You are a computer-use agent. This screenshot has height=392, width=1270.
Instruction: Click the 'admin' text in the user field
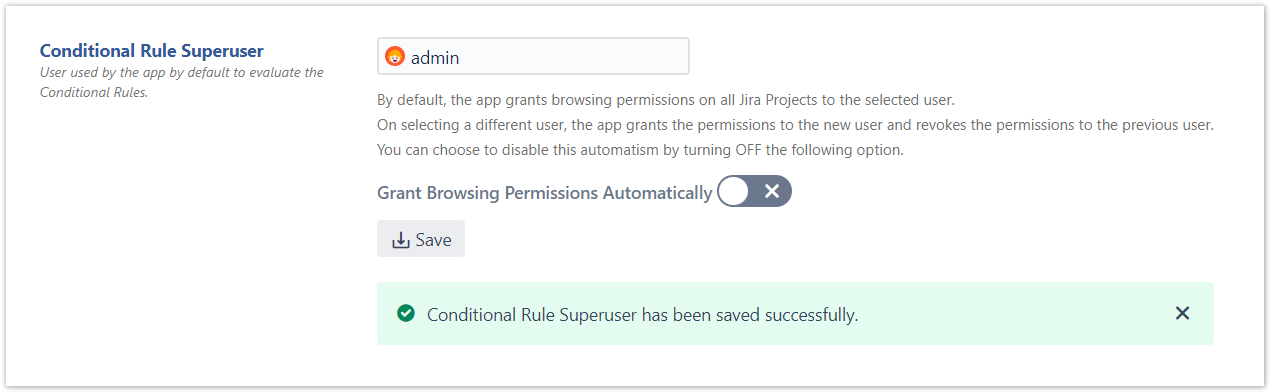pos(435,58)
